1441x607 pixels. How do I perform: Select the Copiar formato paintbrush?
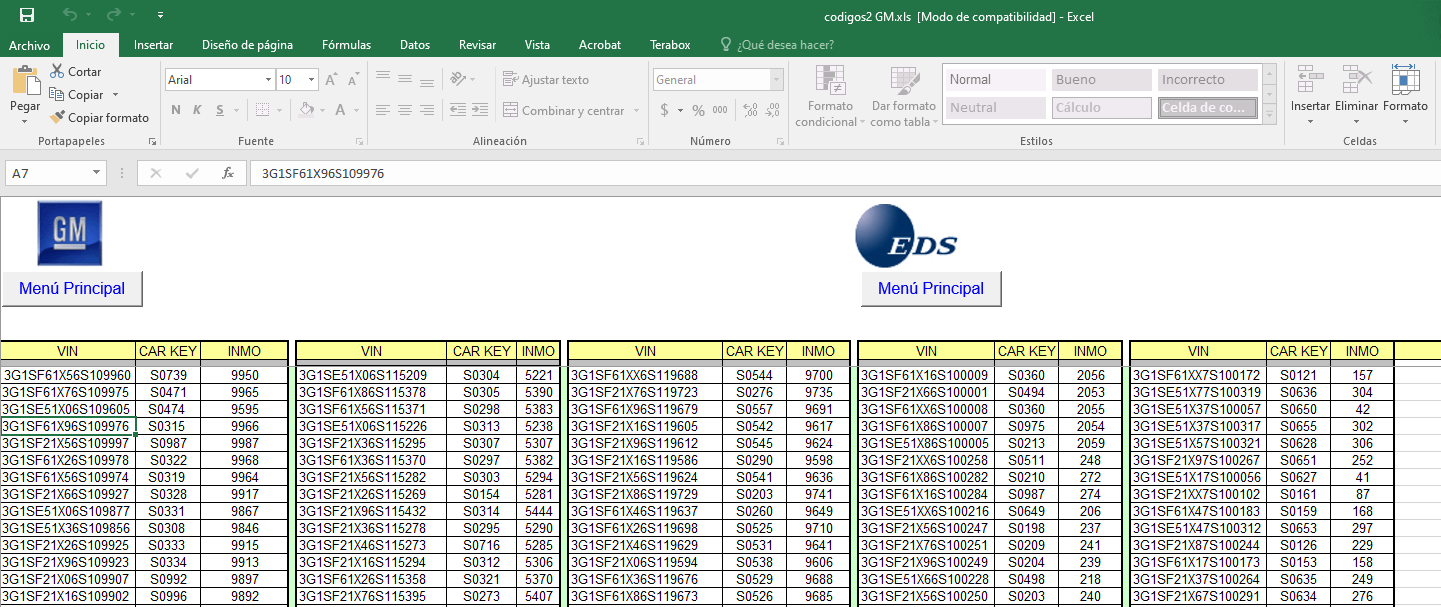tap(58, 117)
